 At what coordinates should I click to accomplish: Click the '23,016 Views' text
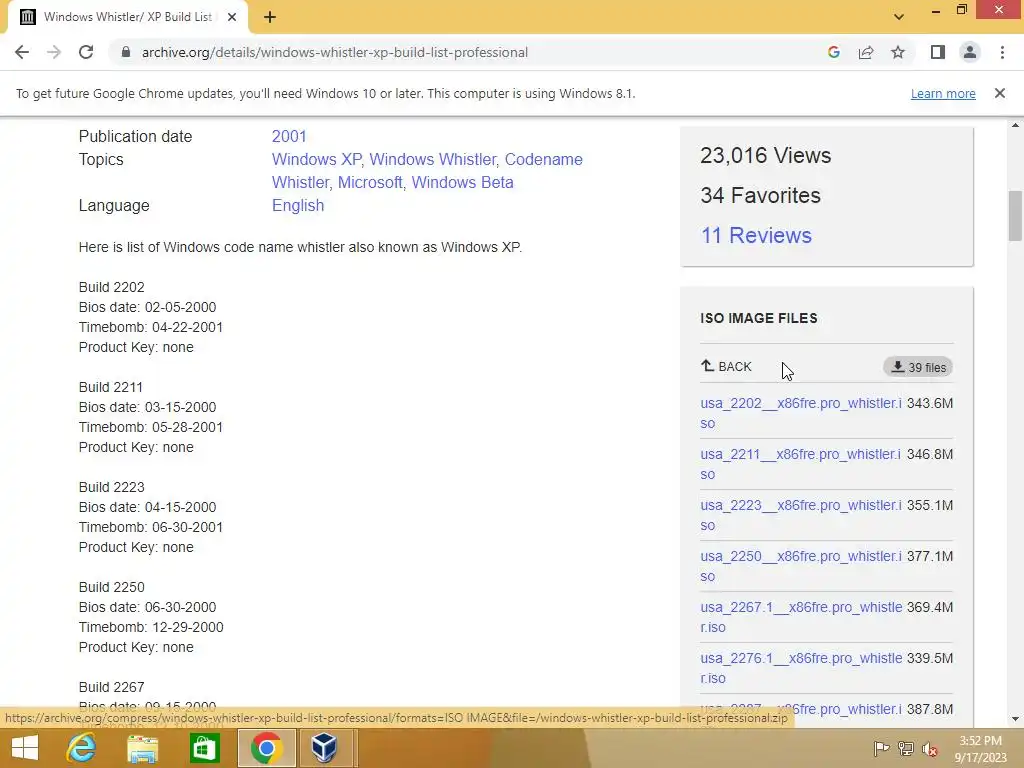tap(765, 155)
